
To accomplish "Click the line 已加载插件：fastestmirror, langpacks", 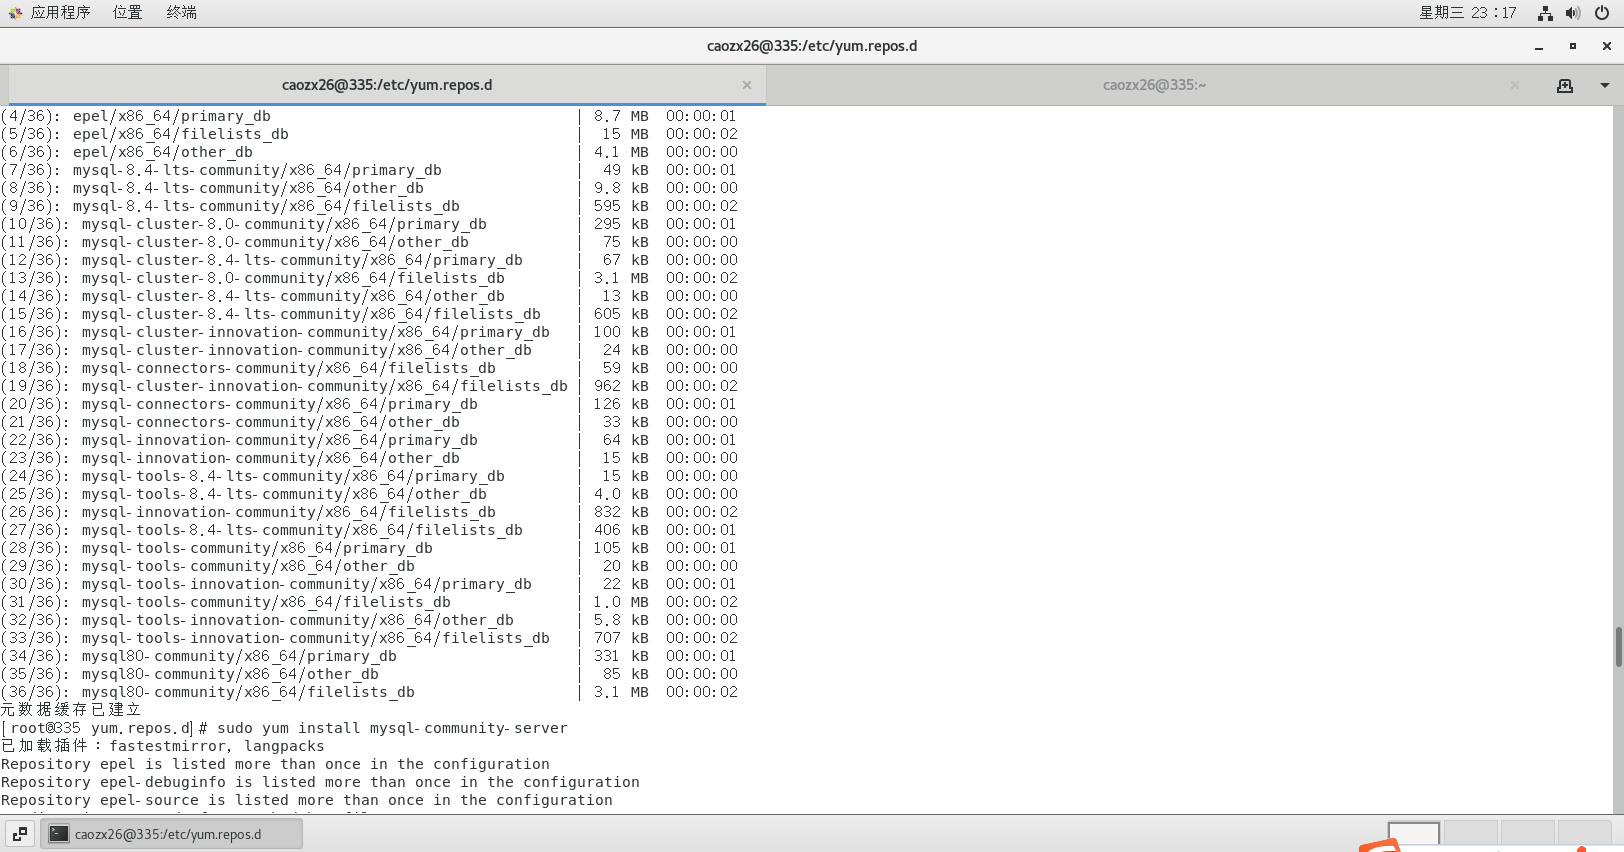I will (163, 746).
